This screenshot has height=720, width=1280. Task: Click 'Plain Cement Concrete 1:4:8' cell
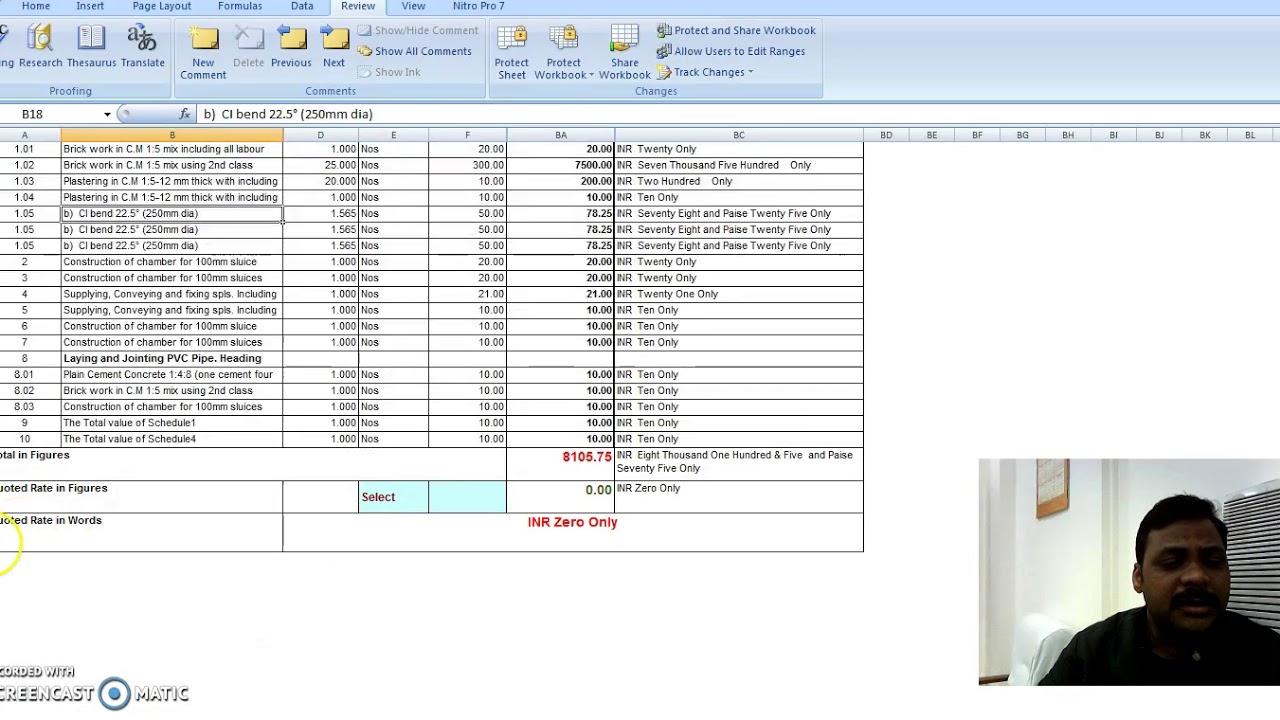172,374
